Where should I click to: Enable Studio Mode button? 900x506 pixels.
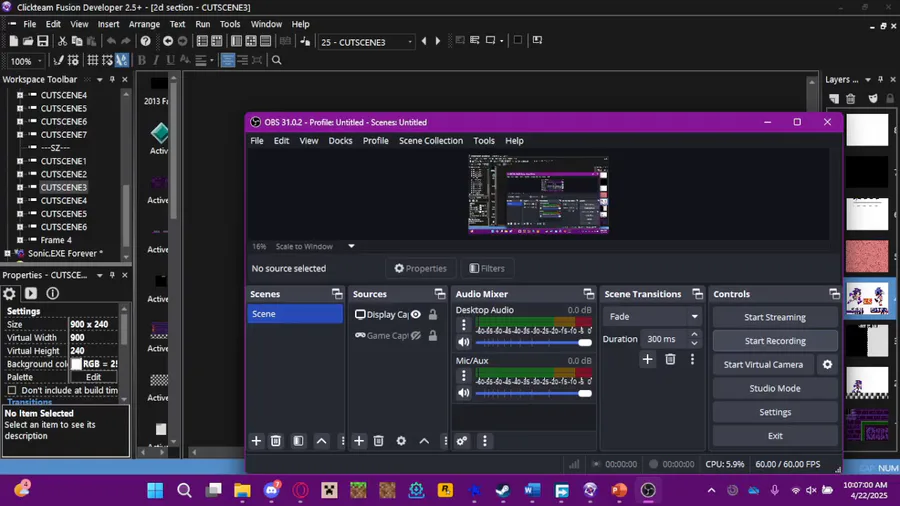pyautogui.click(x=774, y=388)
